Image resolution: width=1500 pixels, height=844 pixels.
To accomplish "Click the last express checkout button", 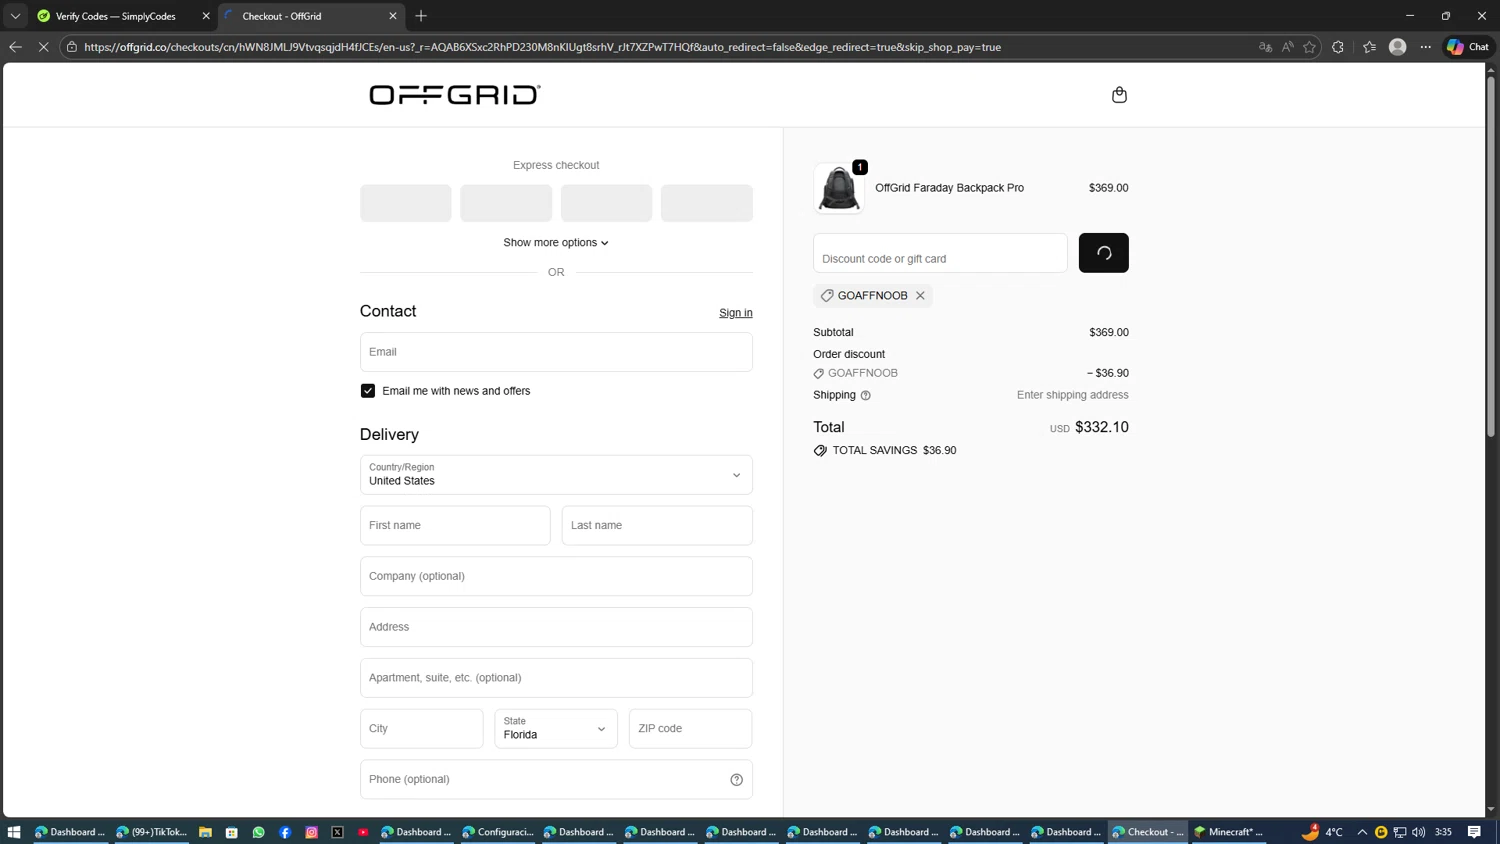I will pos(707,203).
